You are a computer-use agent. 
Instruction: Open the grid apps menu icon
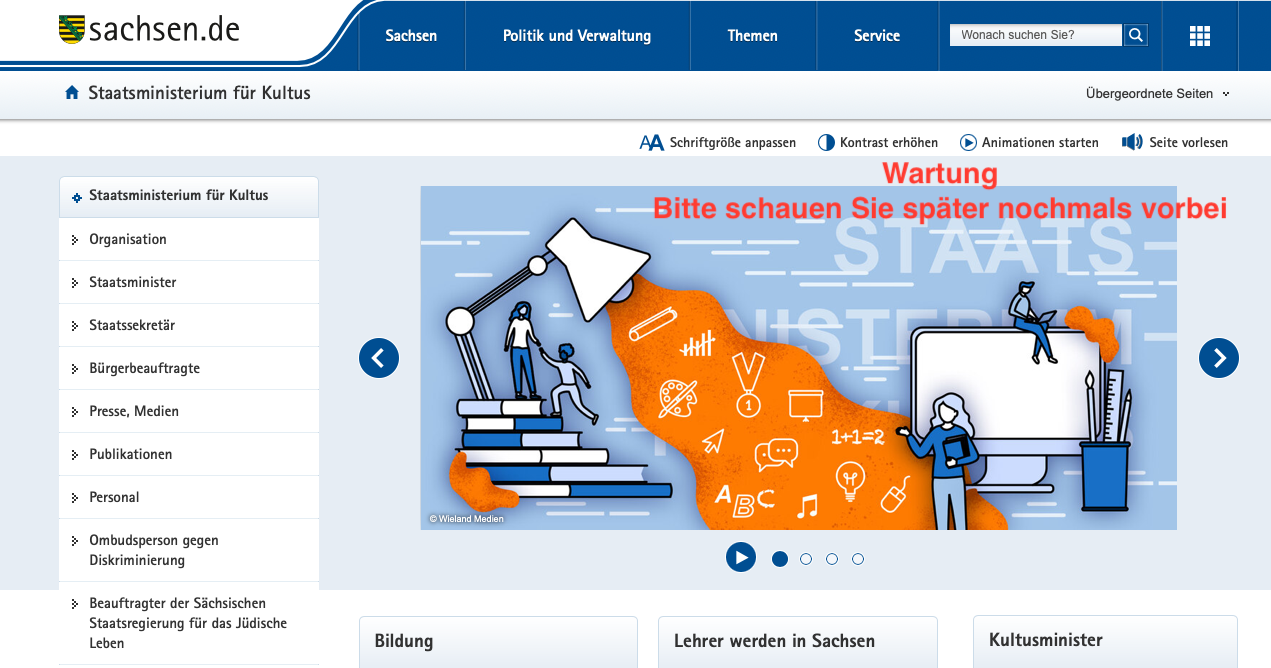(x=1200, y=36)
